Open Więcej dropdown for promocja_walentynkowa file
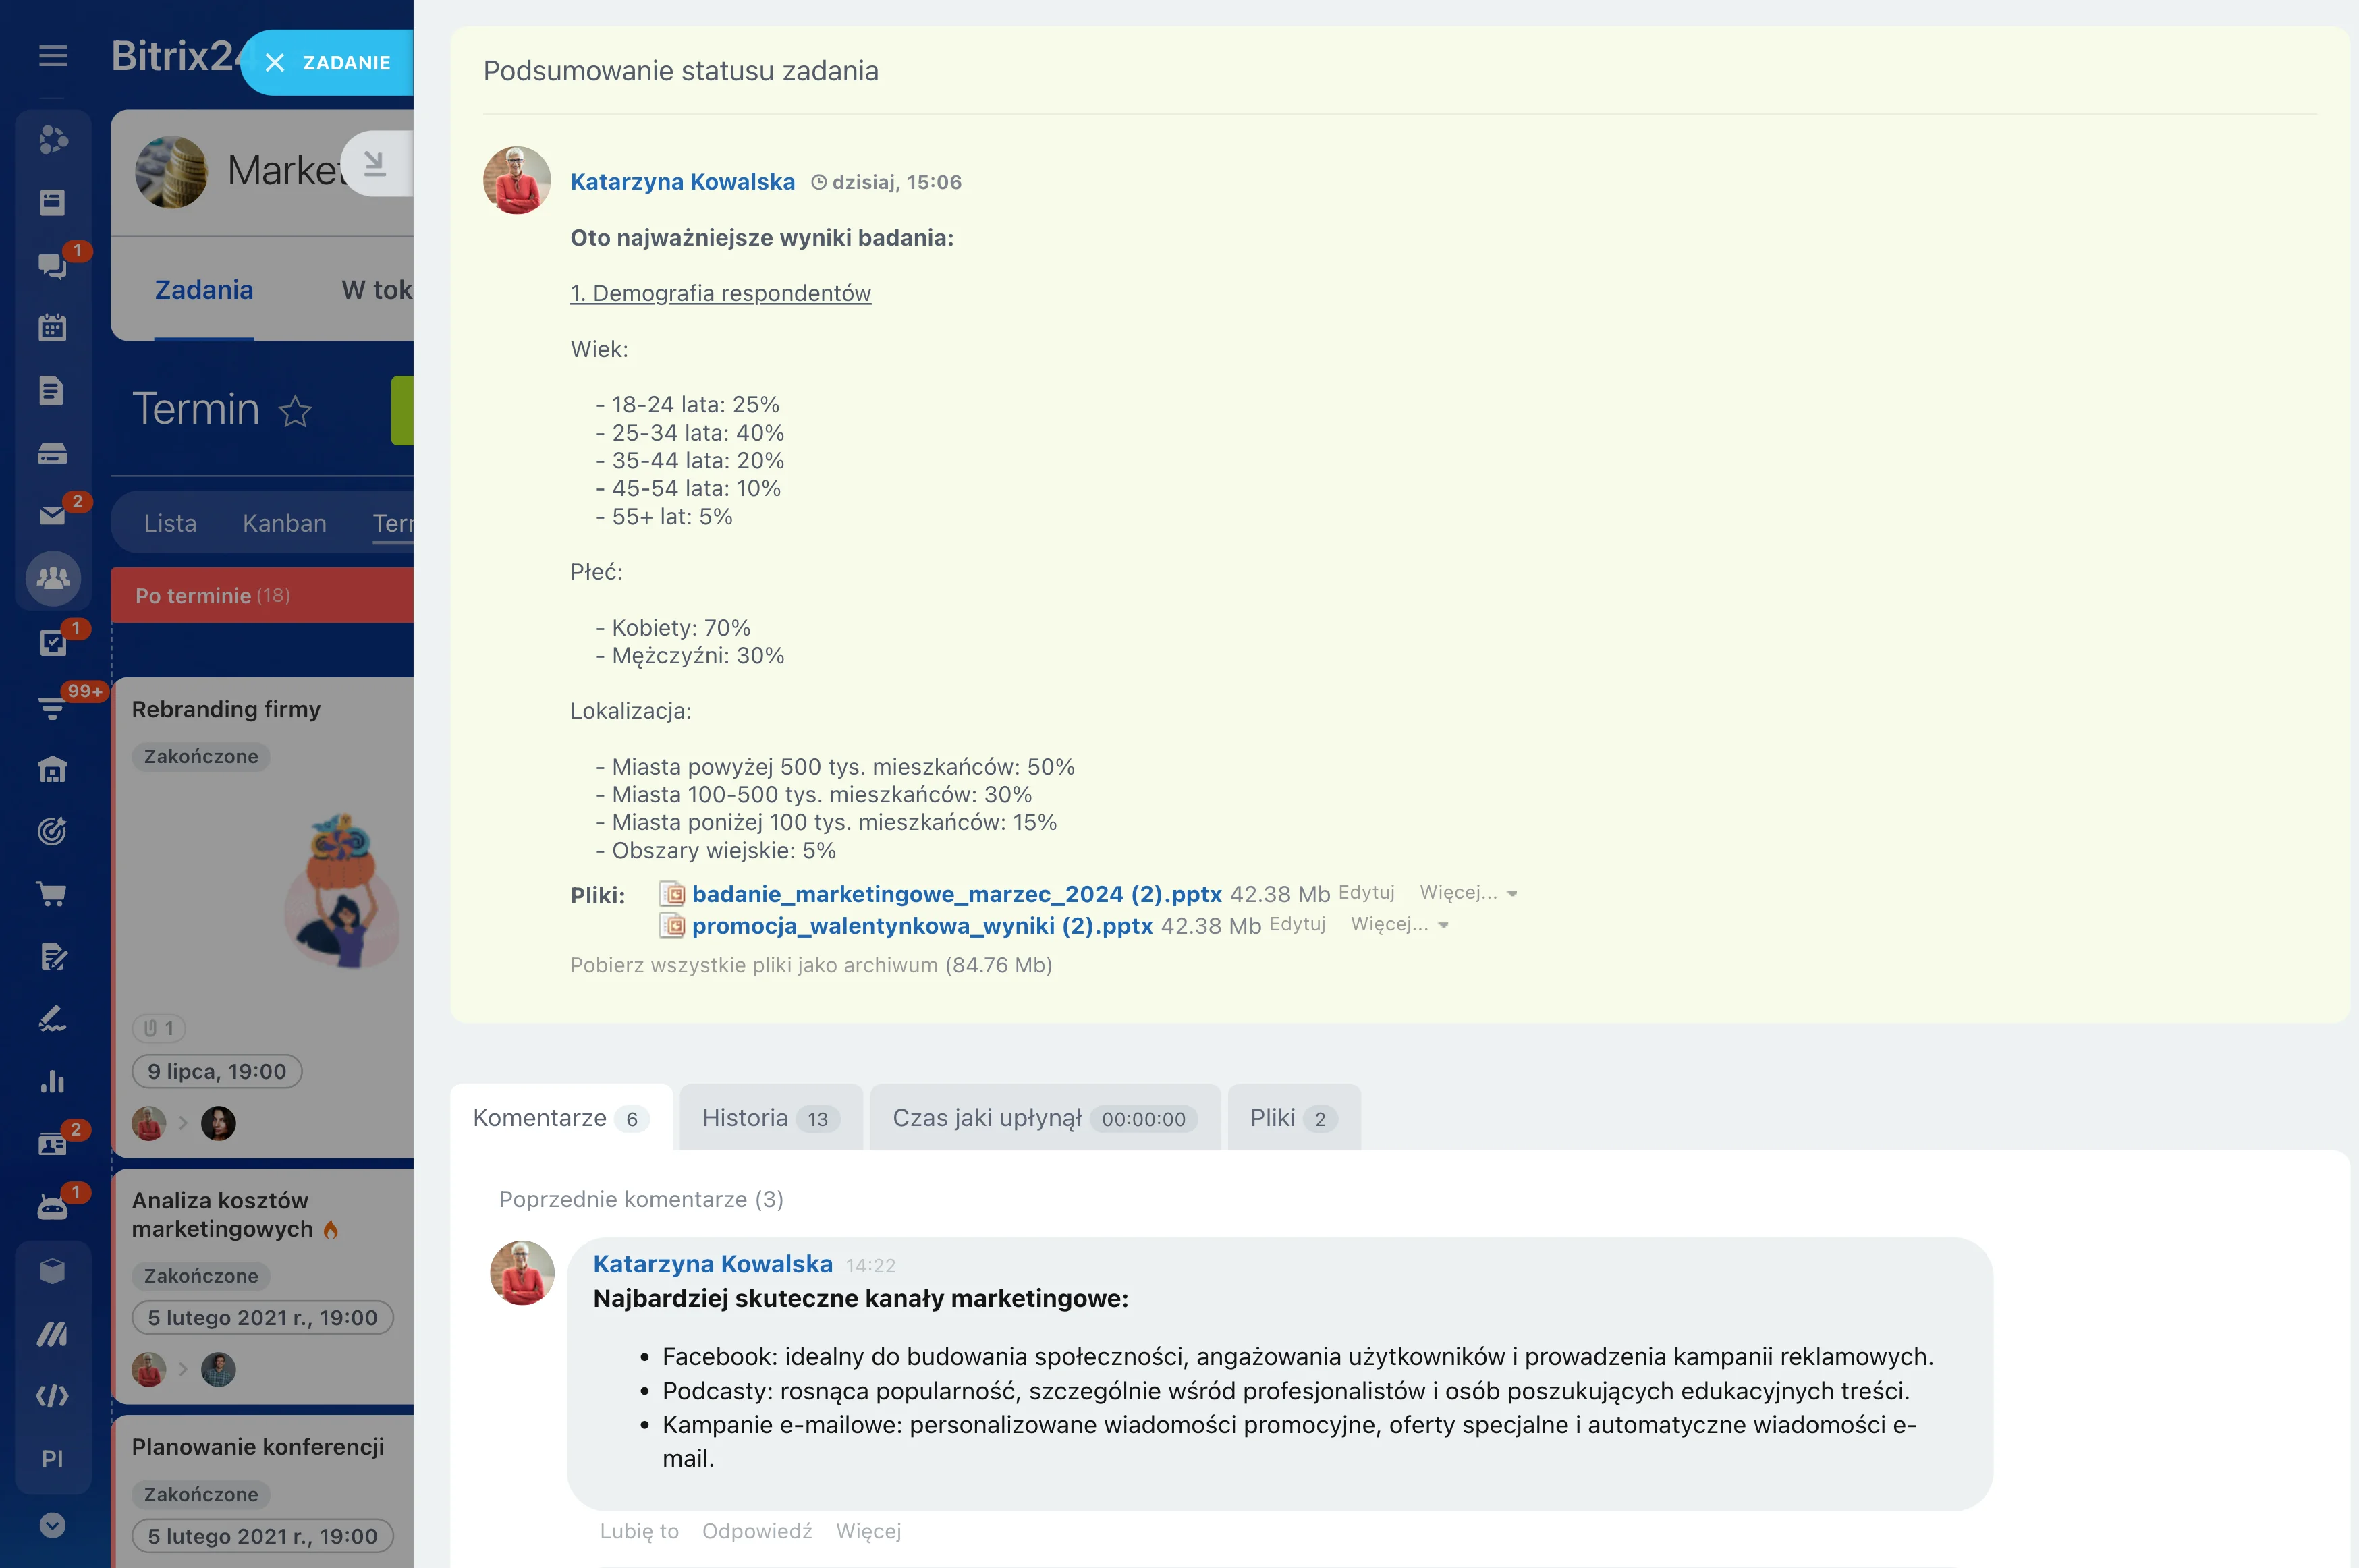The height and width of the screenshot is (1568, 2359). pos(1399,925)
